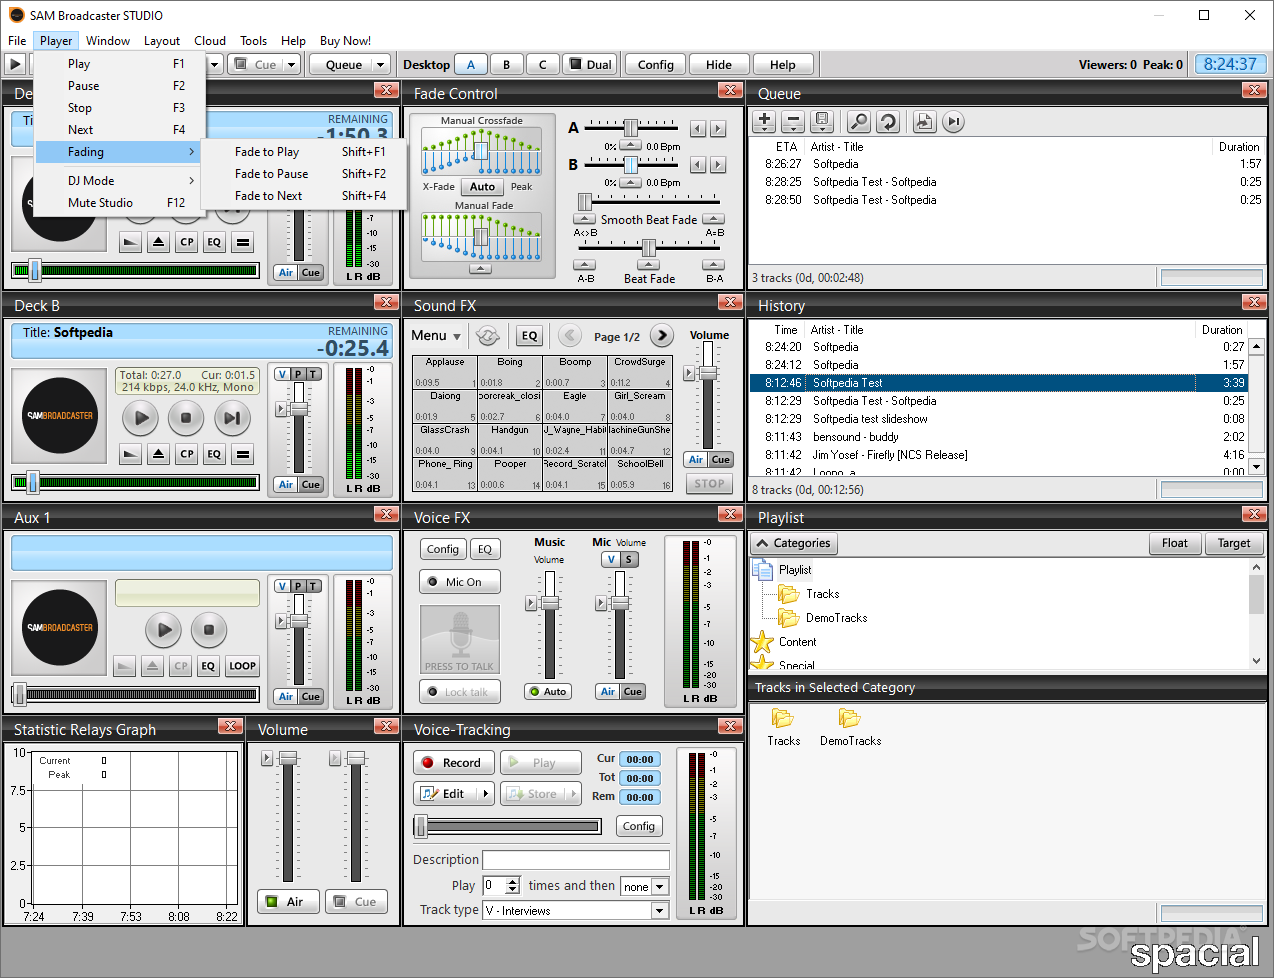1274x978 pixels.
Task: Adjust the Sound FX Volume slider
Action: 708,373
